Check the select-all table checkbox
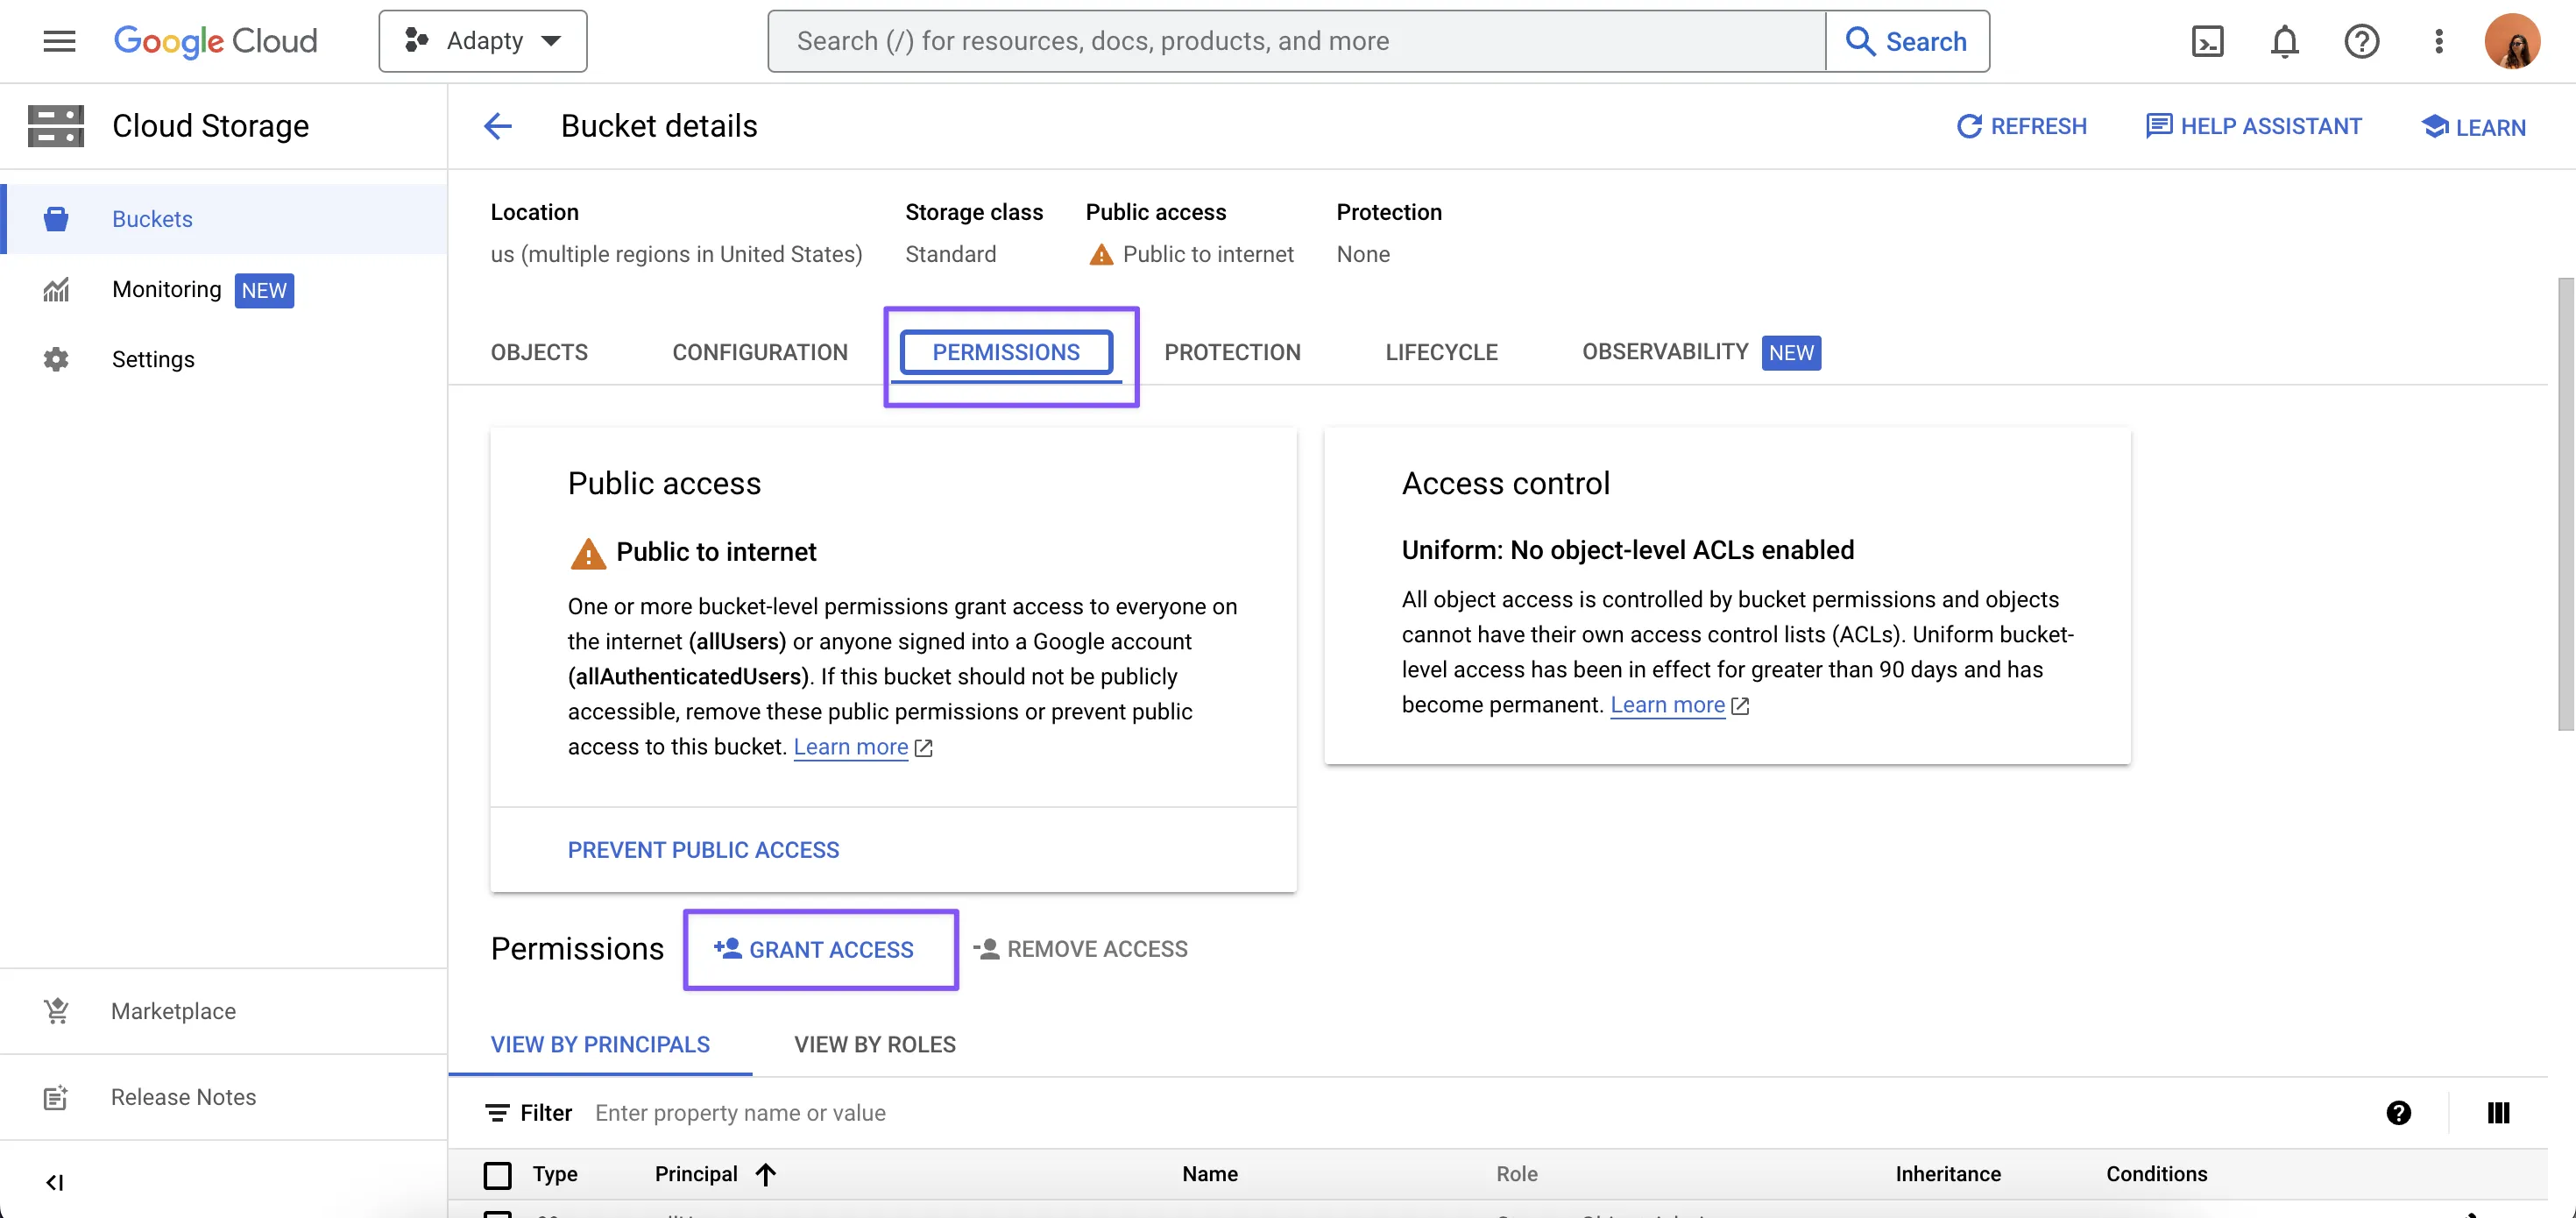The image size is (2576, 1218). (x=497, y=1174)
